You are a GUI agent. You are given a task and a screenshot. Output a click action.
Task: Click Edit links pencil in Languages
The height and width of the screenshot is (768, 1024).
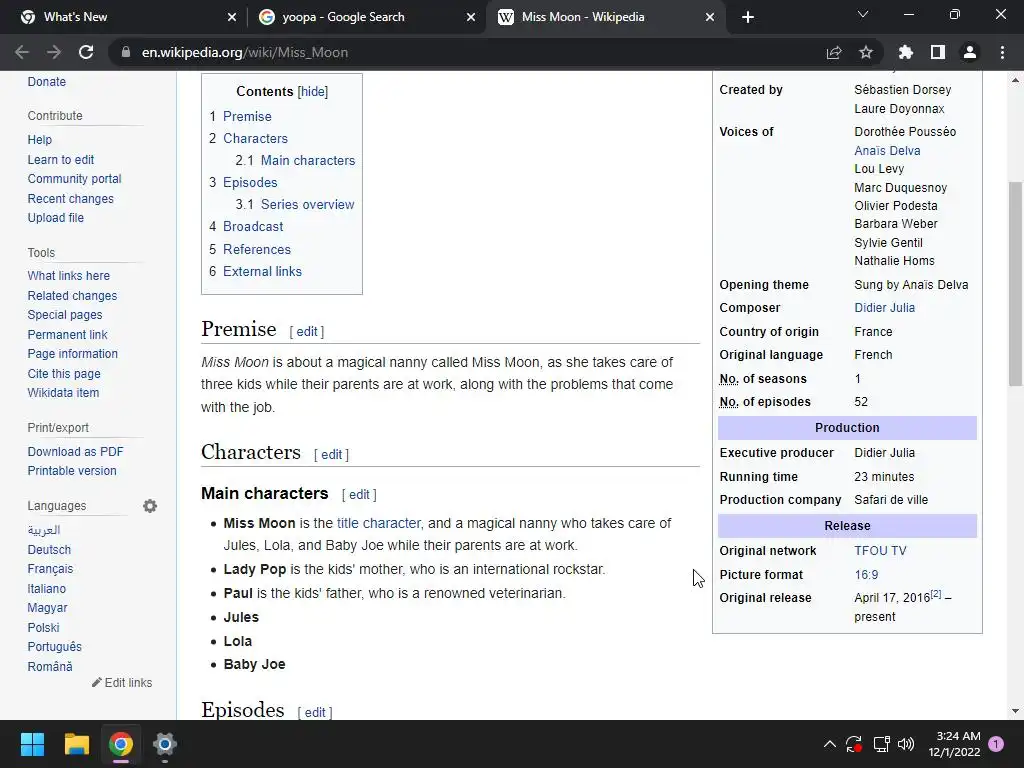coord(122,682)
